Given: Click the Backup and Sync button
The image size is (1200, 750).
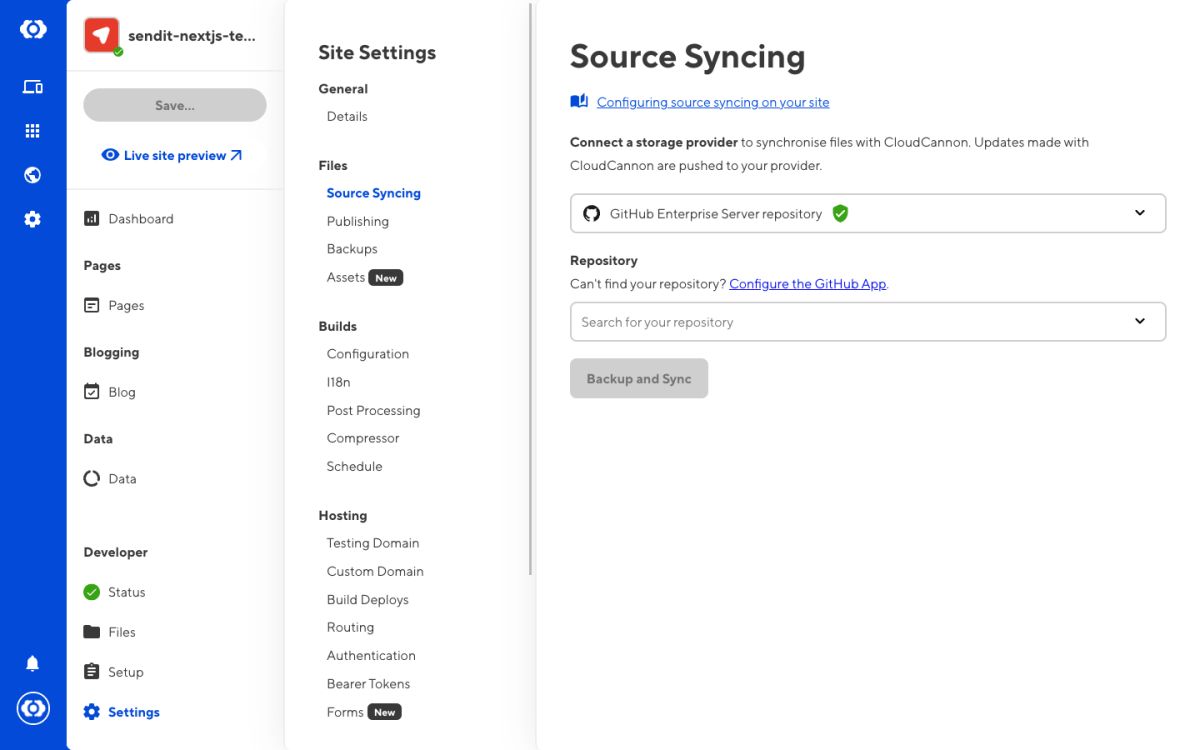Looking at the screenshot, I should coord(639,379).
